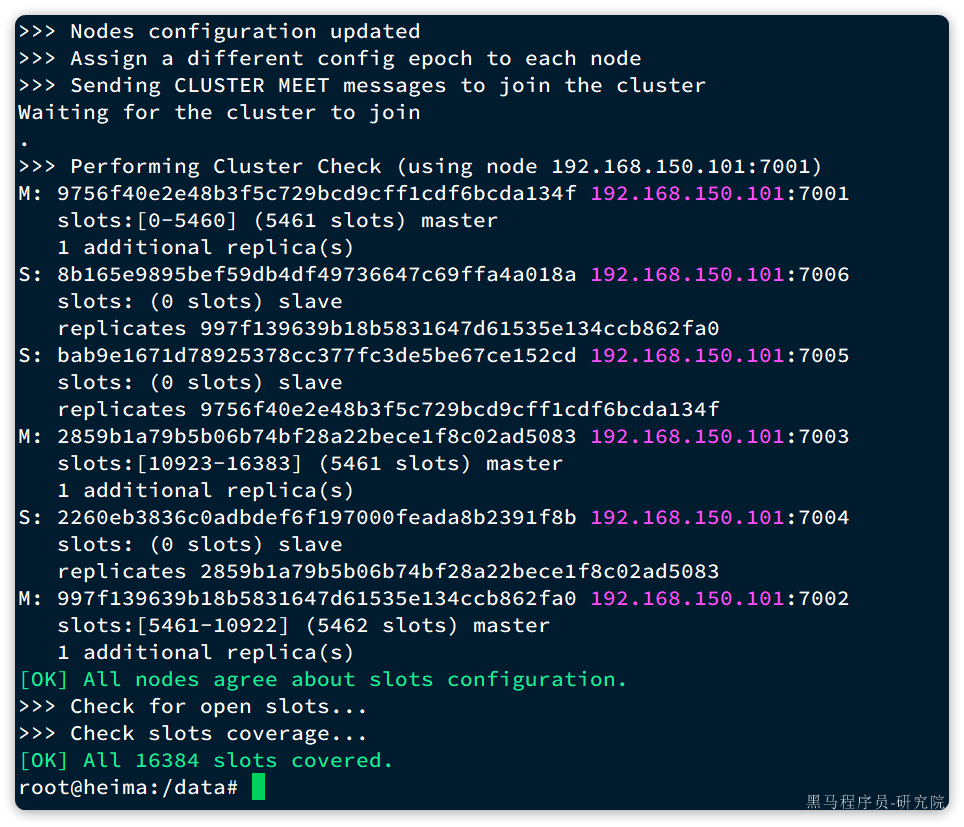Screen dimensions: 964x827
Task: Click the "Check slots coverage..." line
Action: pos(192,733)
